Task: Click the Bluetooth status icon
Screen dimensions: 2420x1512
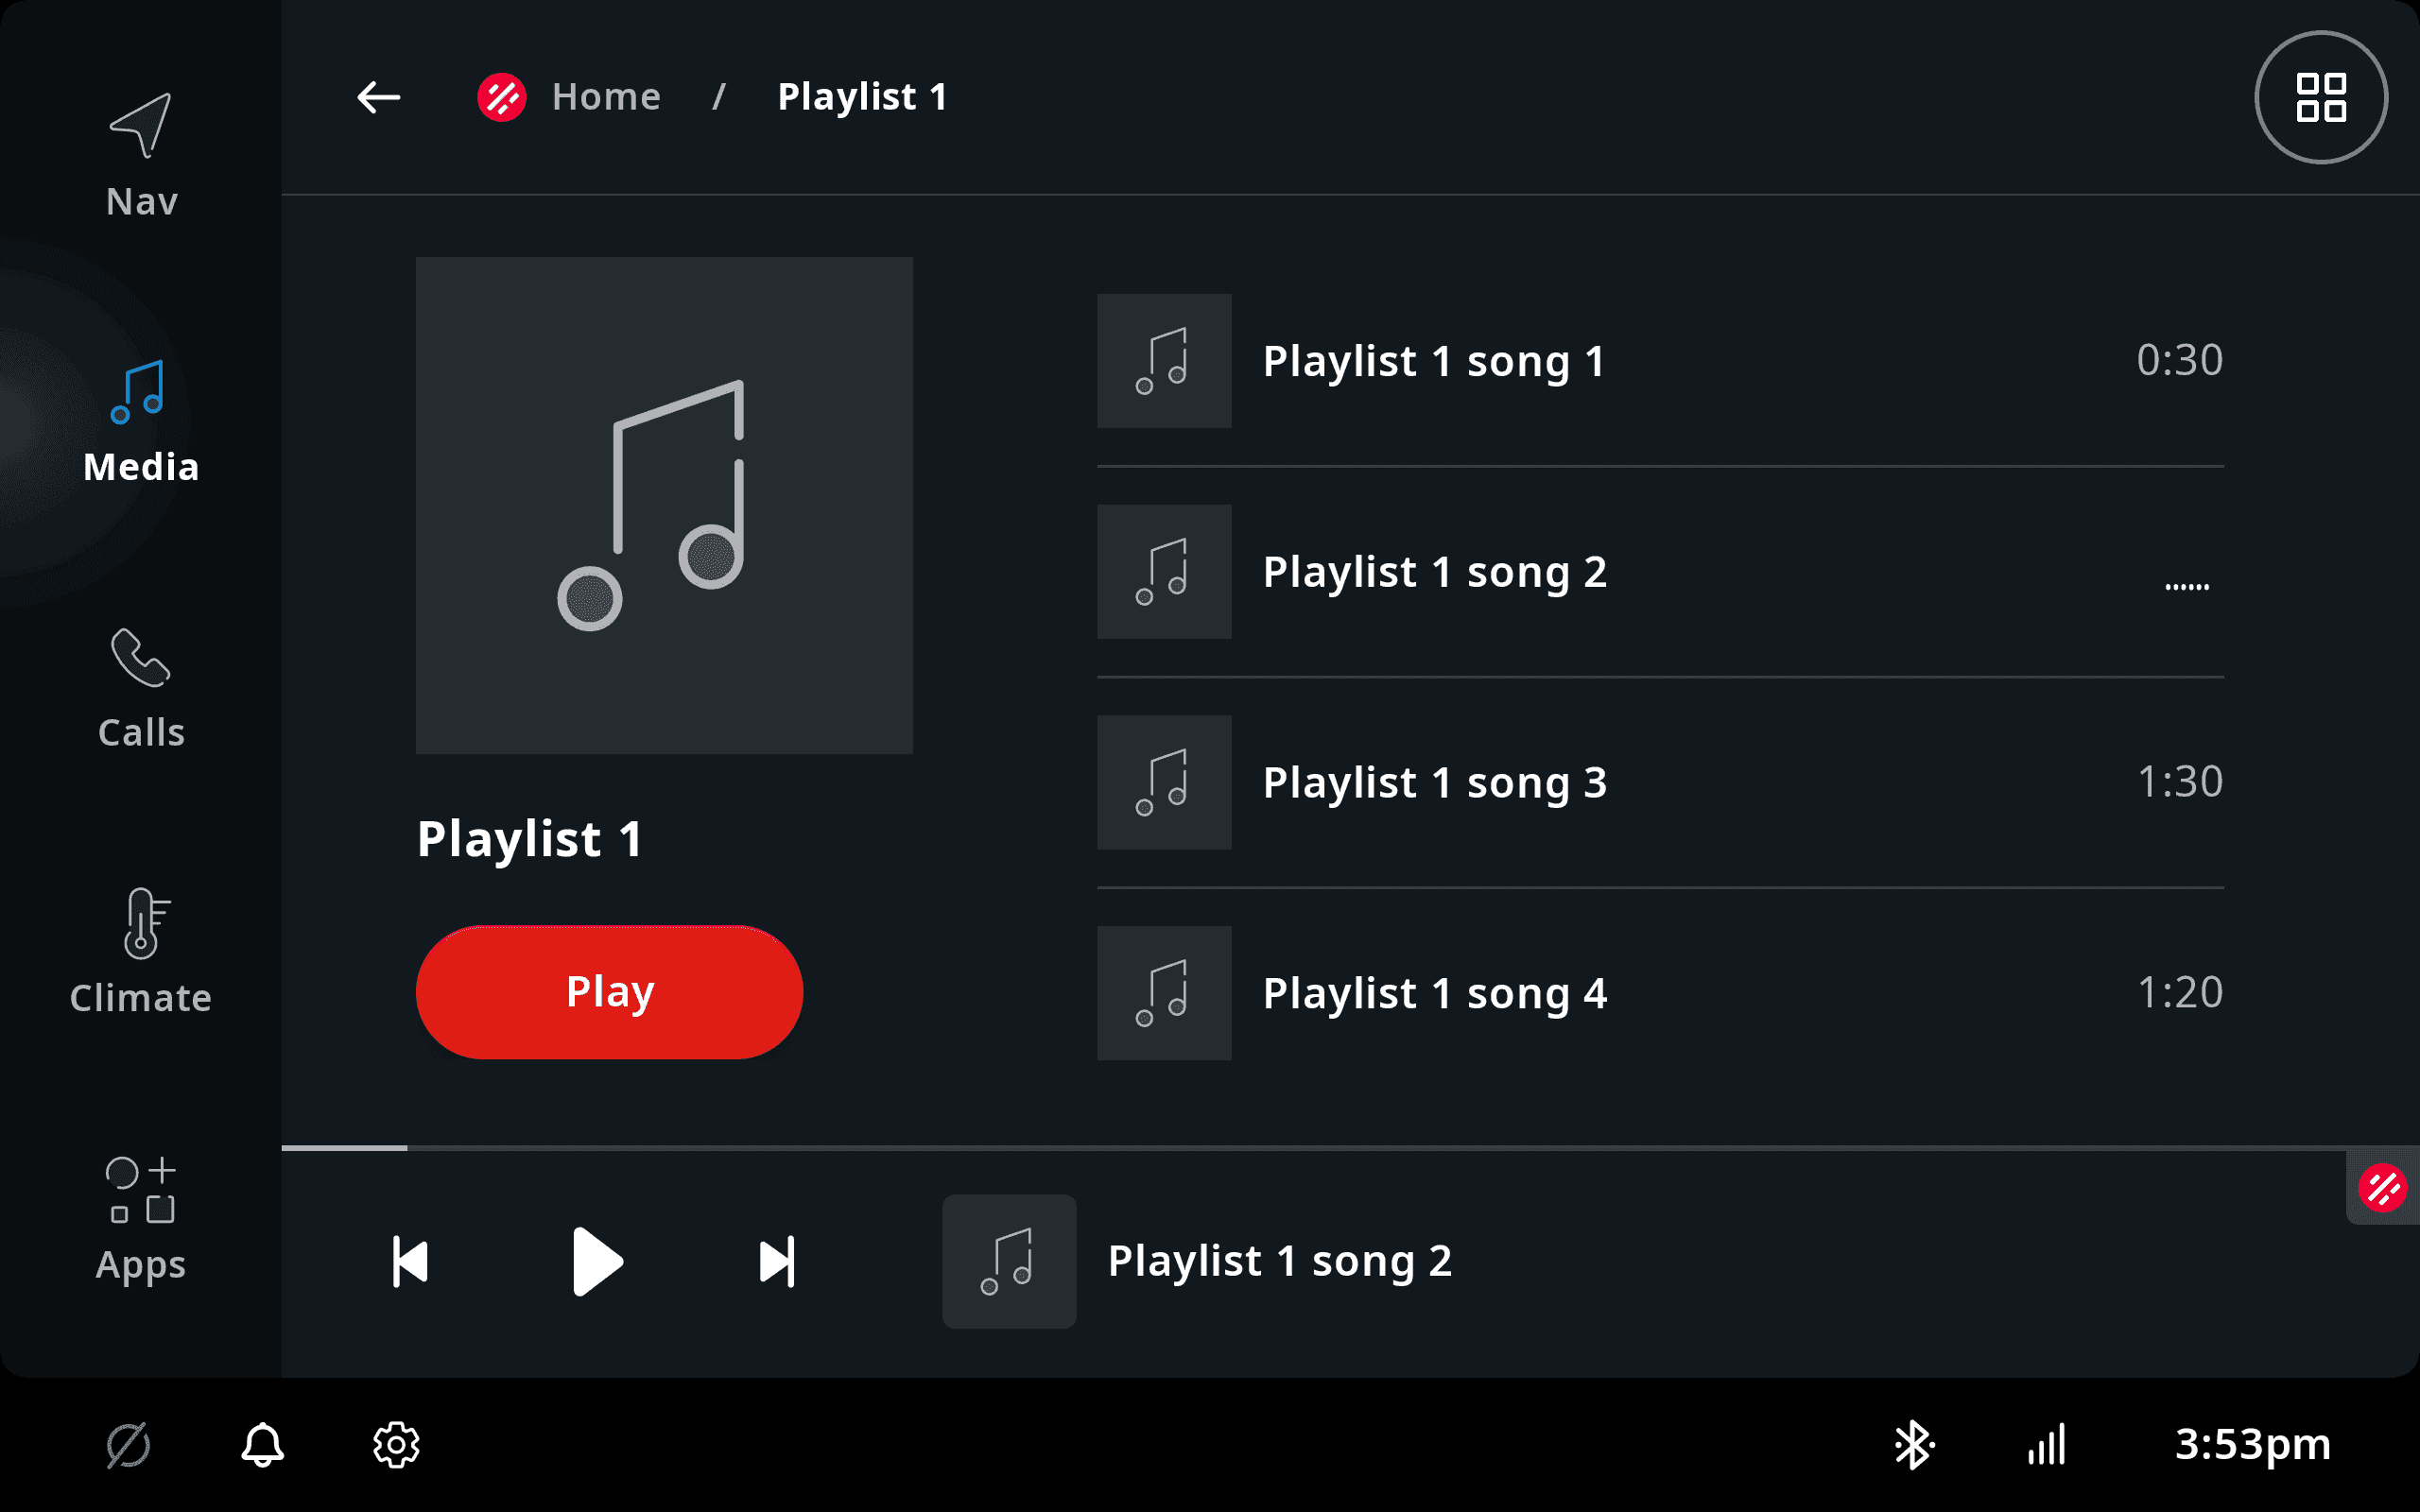Action: [x=1913, y=1445]
